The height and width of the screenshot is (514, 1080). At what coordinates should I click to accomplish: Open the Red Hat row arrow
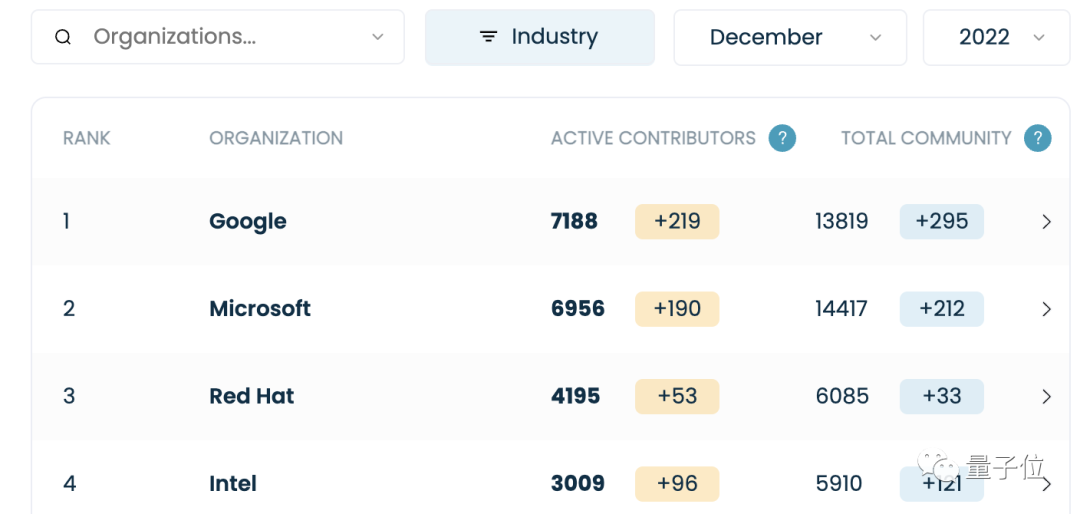pyautogui.click(x=1046, y=397)
